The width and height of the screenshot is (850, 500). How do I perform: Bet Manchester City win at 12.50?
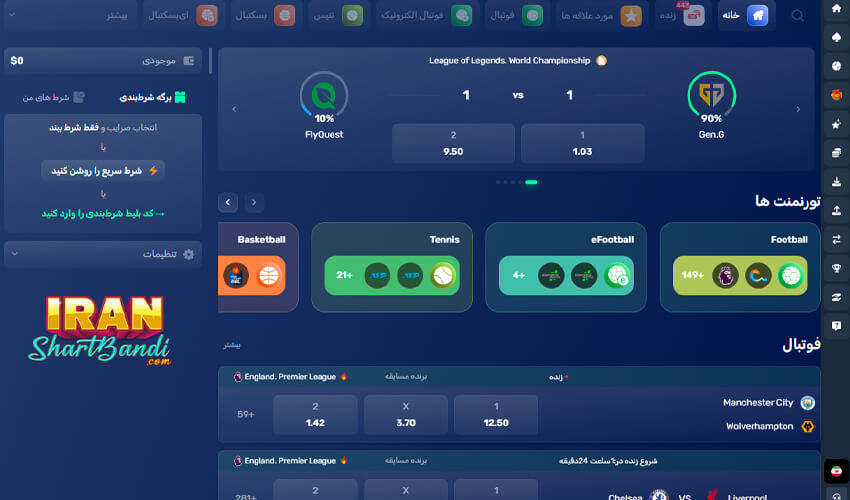point(496,415)
